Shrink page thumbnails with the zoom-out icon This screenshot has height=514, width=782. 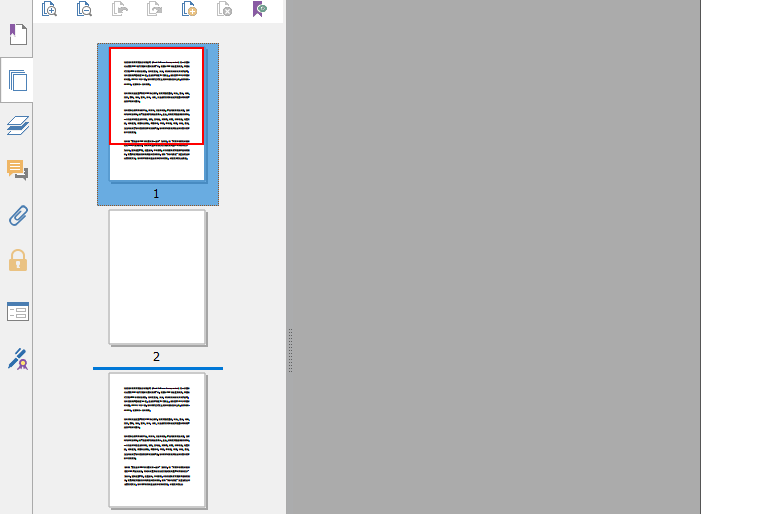point(84,9)
